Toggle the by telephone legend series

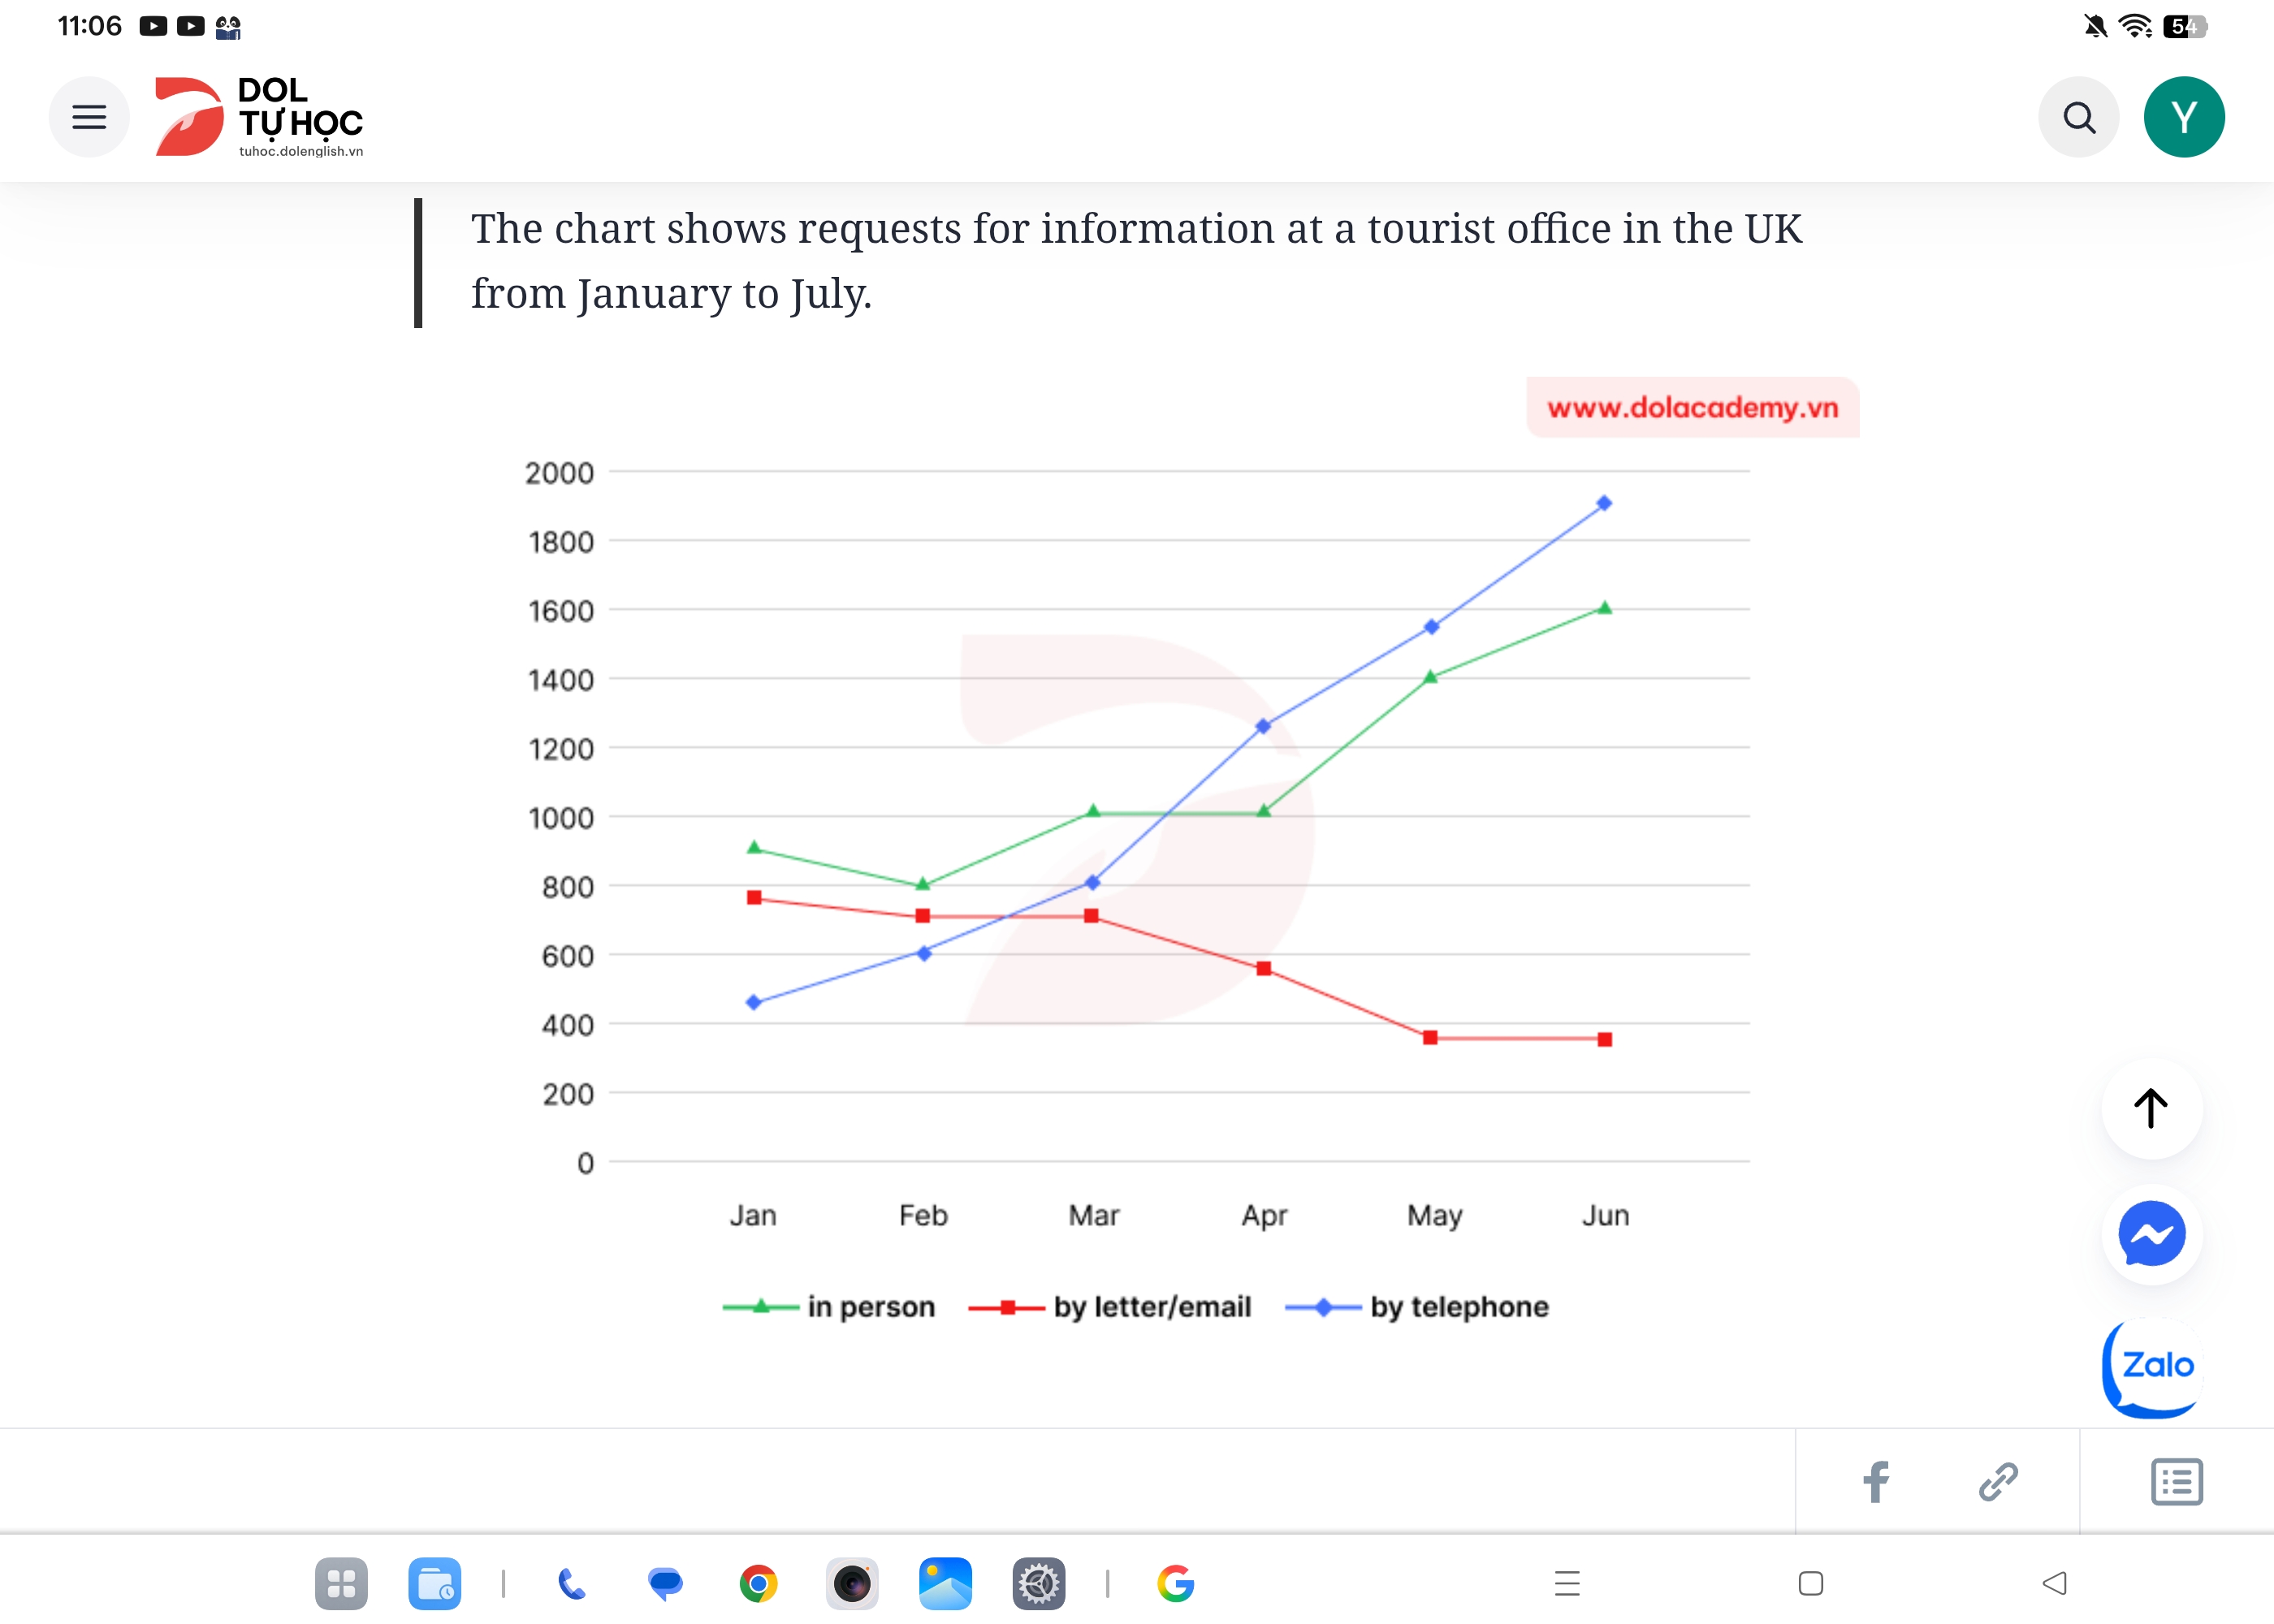tap(1417, 1307)
